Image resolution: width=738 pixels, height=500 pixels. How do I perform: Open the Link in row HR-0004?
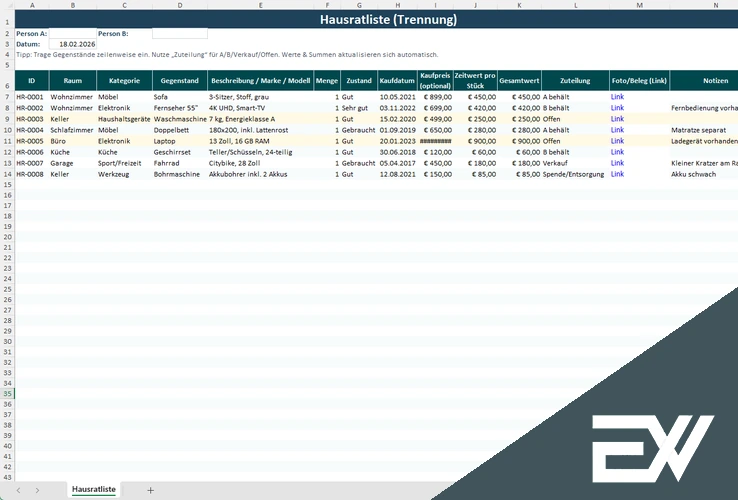click(617, 130)
